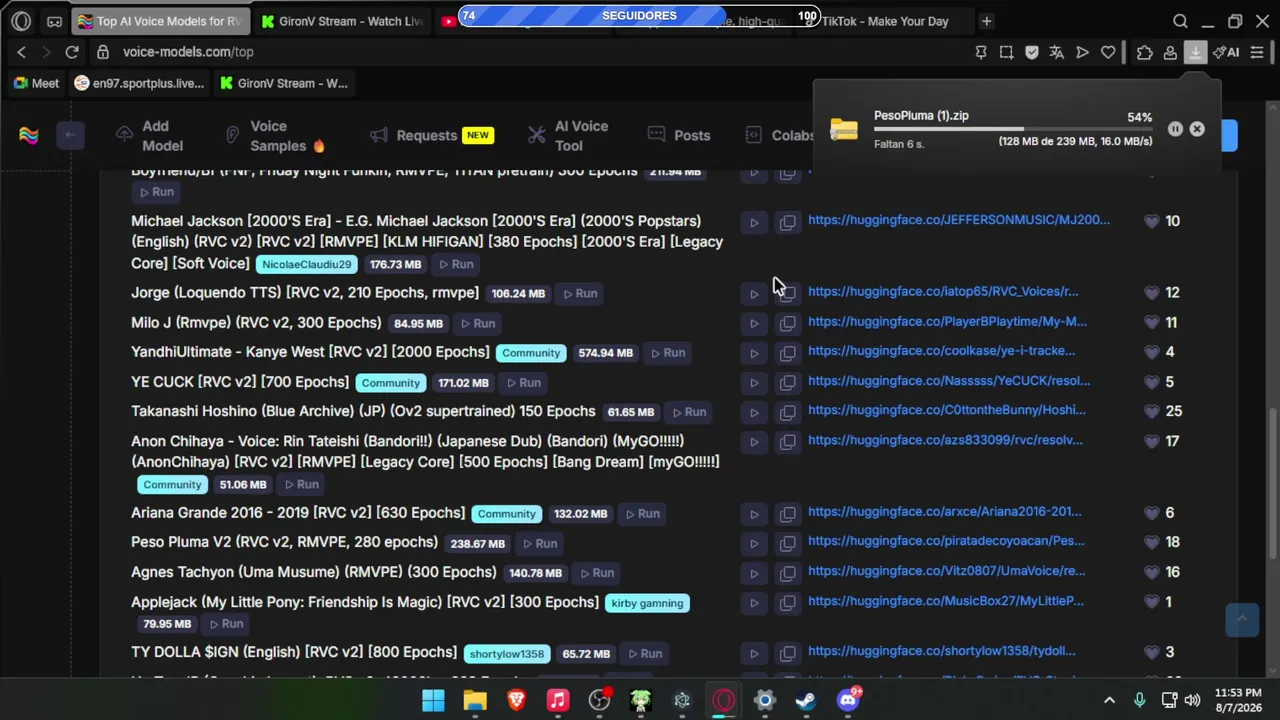Play the YE CUCK model sample
Screen dimensions: 1280x720
[x=754, y=382]
